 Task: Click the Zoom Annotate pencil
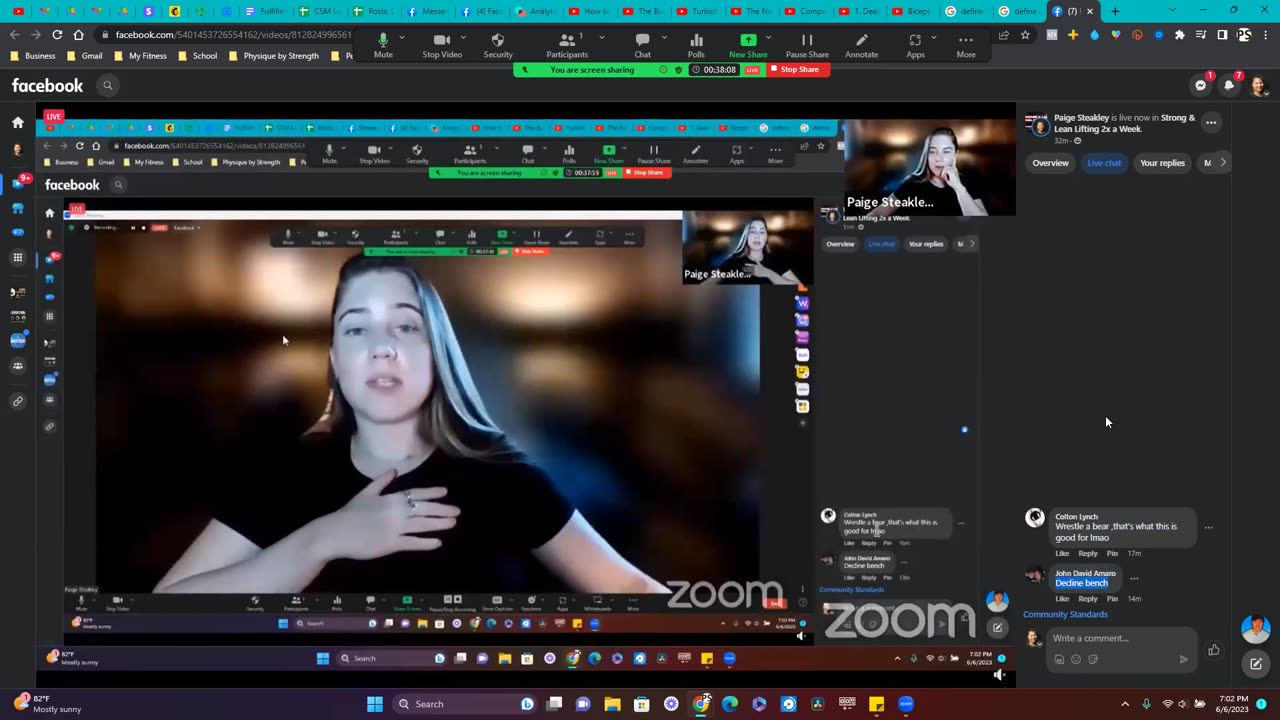(x=861, y=45)
